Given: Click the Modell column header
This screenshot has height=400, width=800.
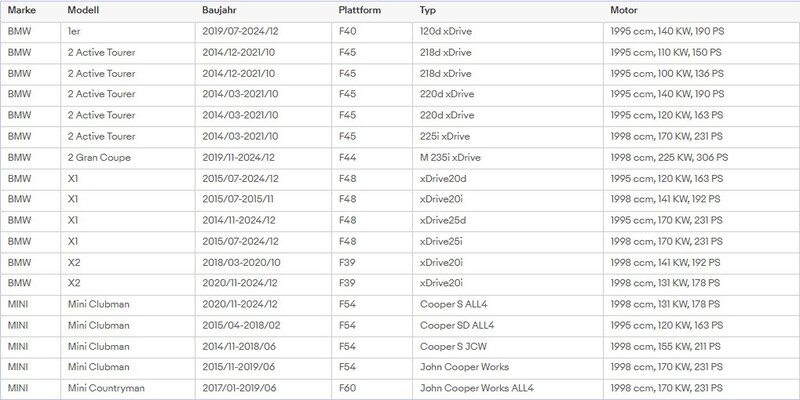Looking at the screenshot, I should (83, 10).
